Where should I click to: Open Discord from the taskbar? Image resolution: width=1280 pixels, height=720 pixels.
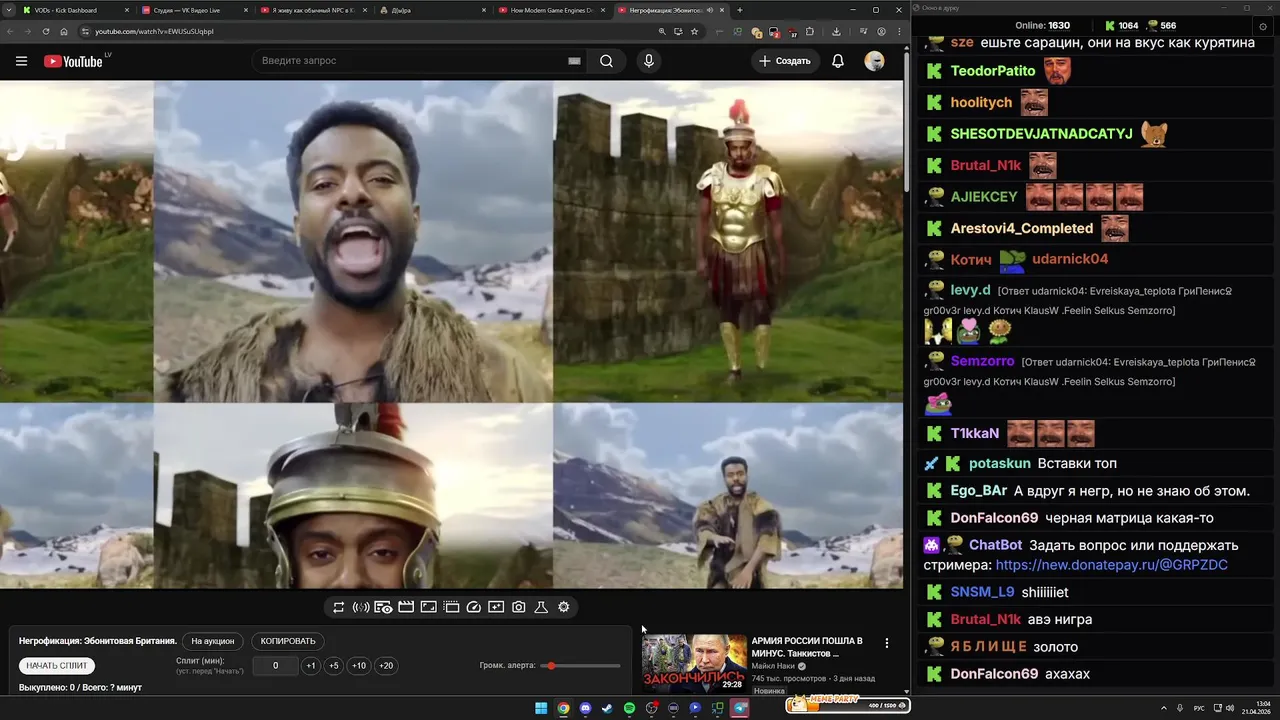pyautogui.click(x=585, y=708)
